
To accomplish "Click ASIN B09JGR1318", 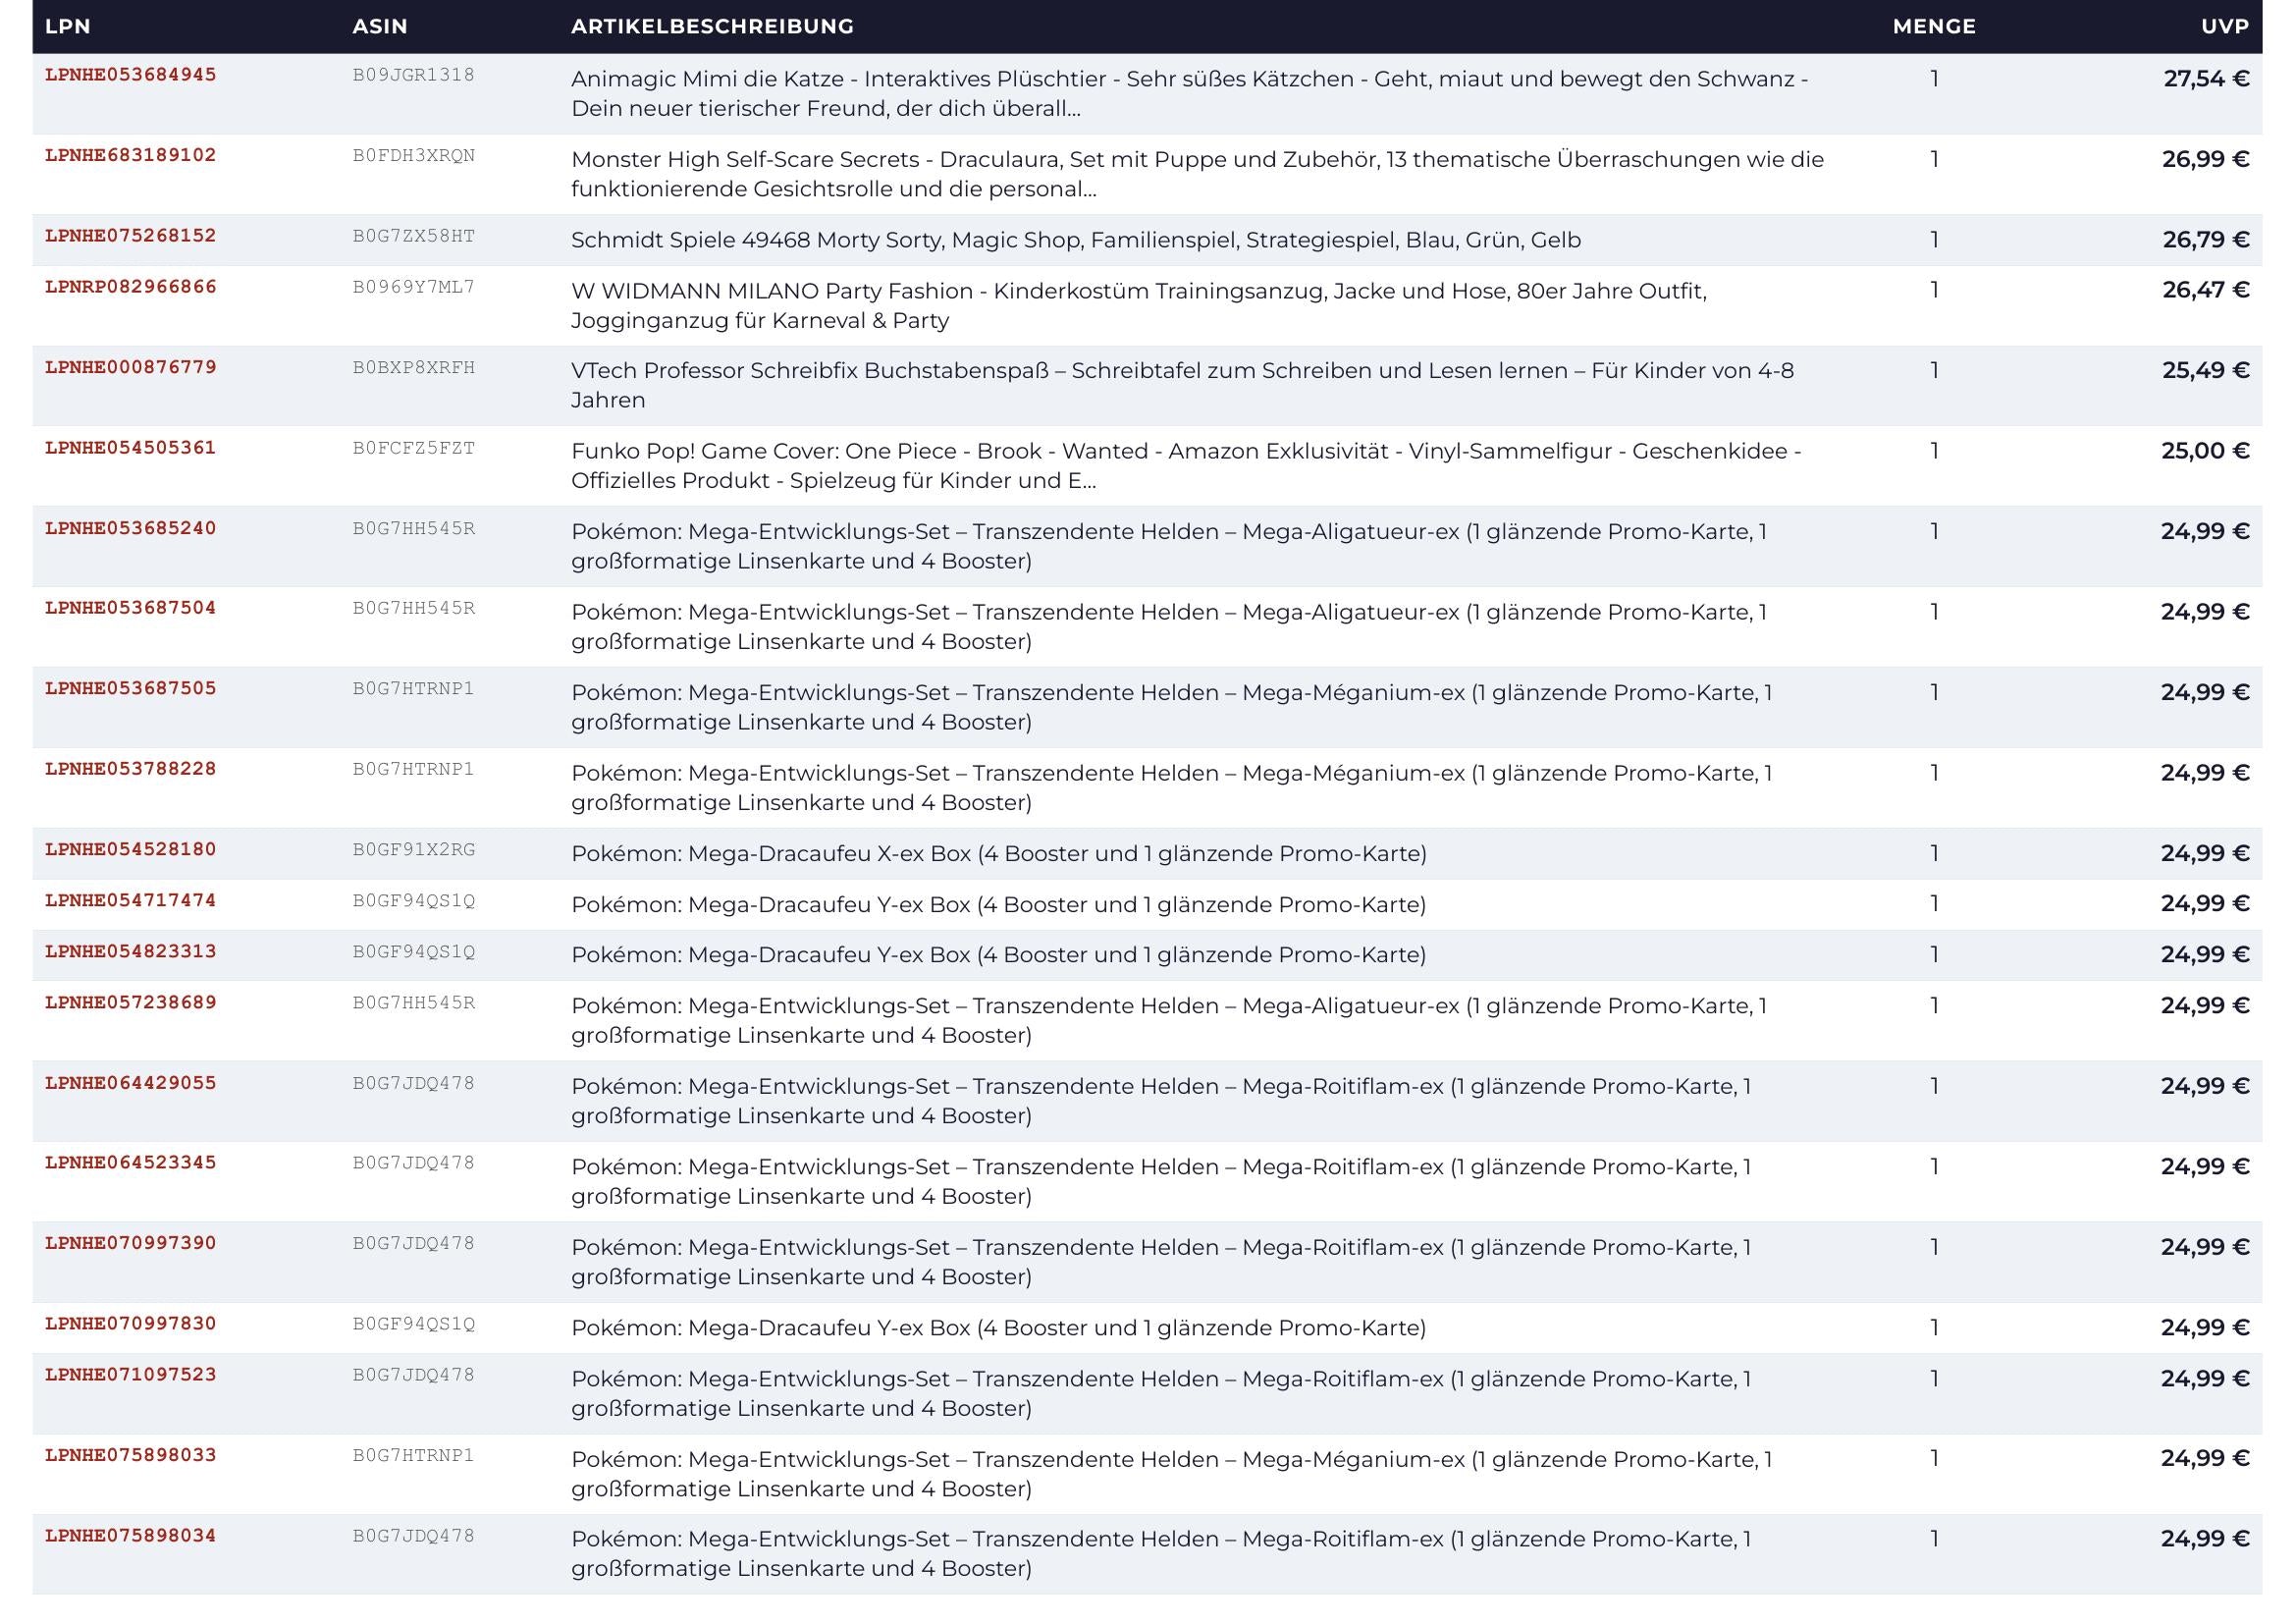I will click(414, 75).
